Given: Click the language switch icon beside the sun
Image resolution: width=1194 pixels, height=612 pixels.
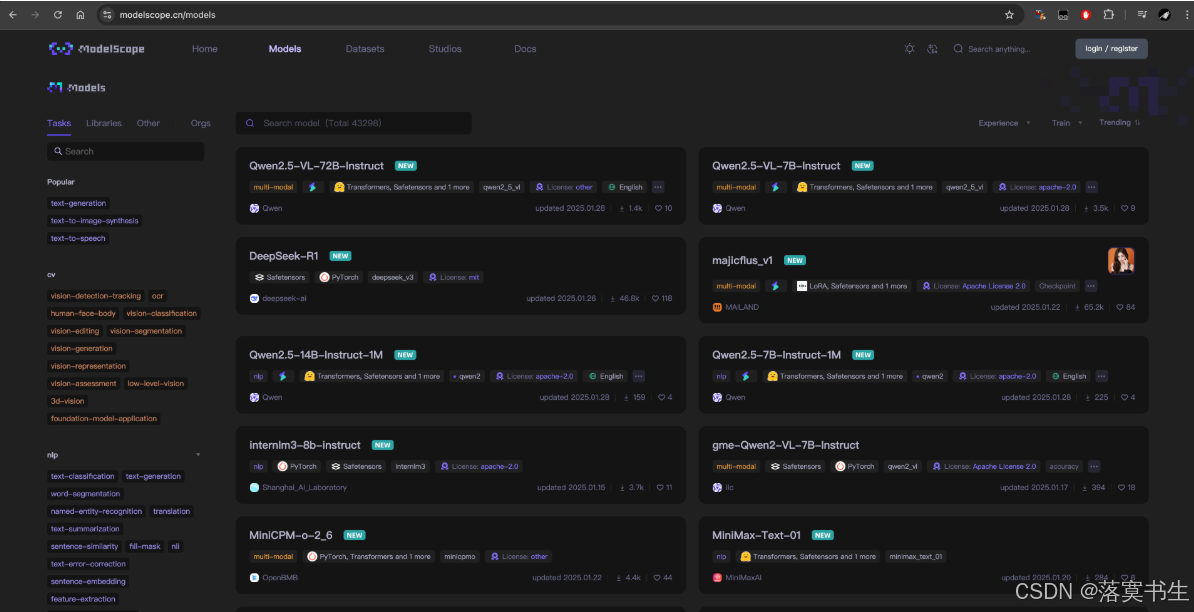Looking at the screenshot, I should point(931,49).
